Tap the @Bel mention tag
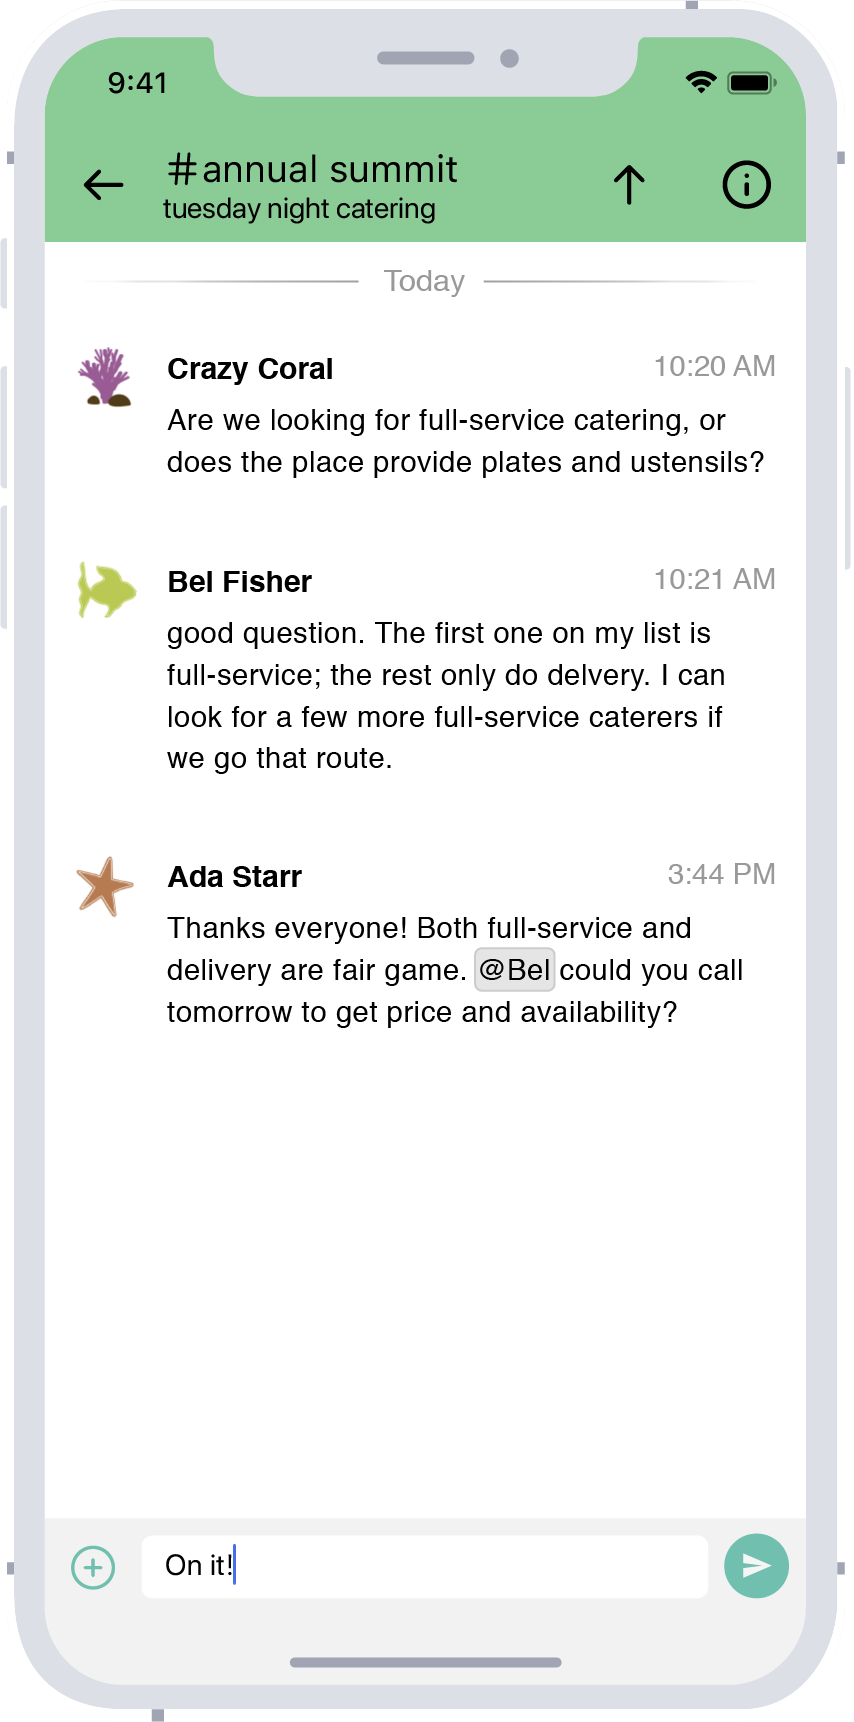The height and width of the screenshot is (1722, 854). 514,970
